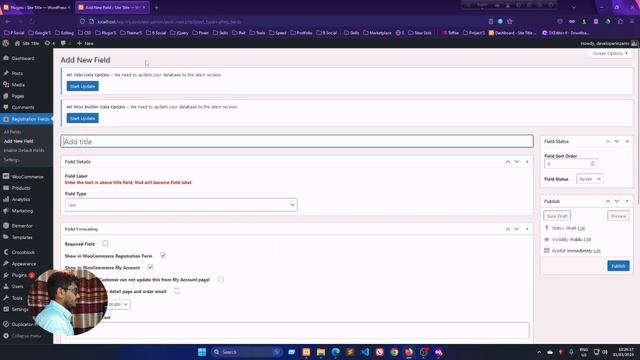Click the New plus item in admin bar

pos(85,43)
